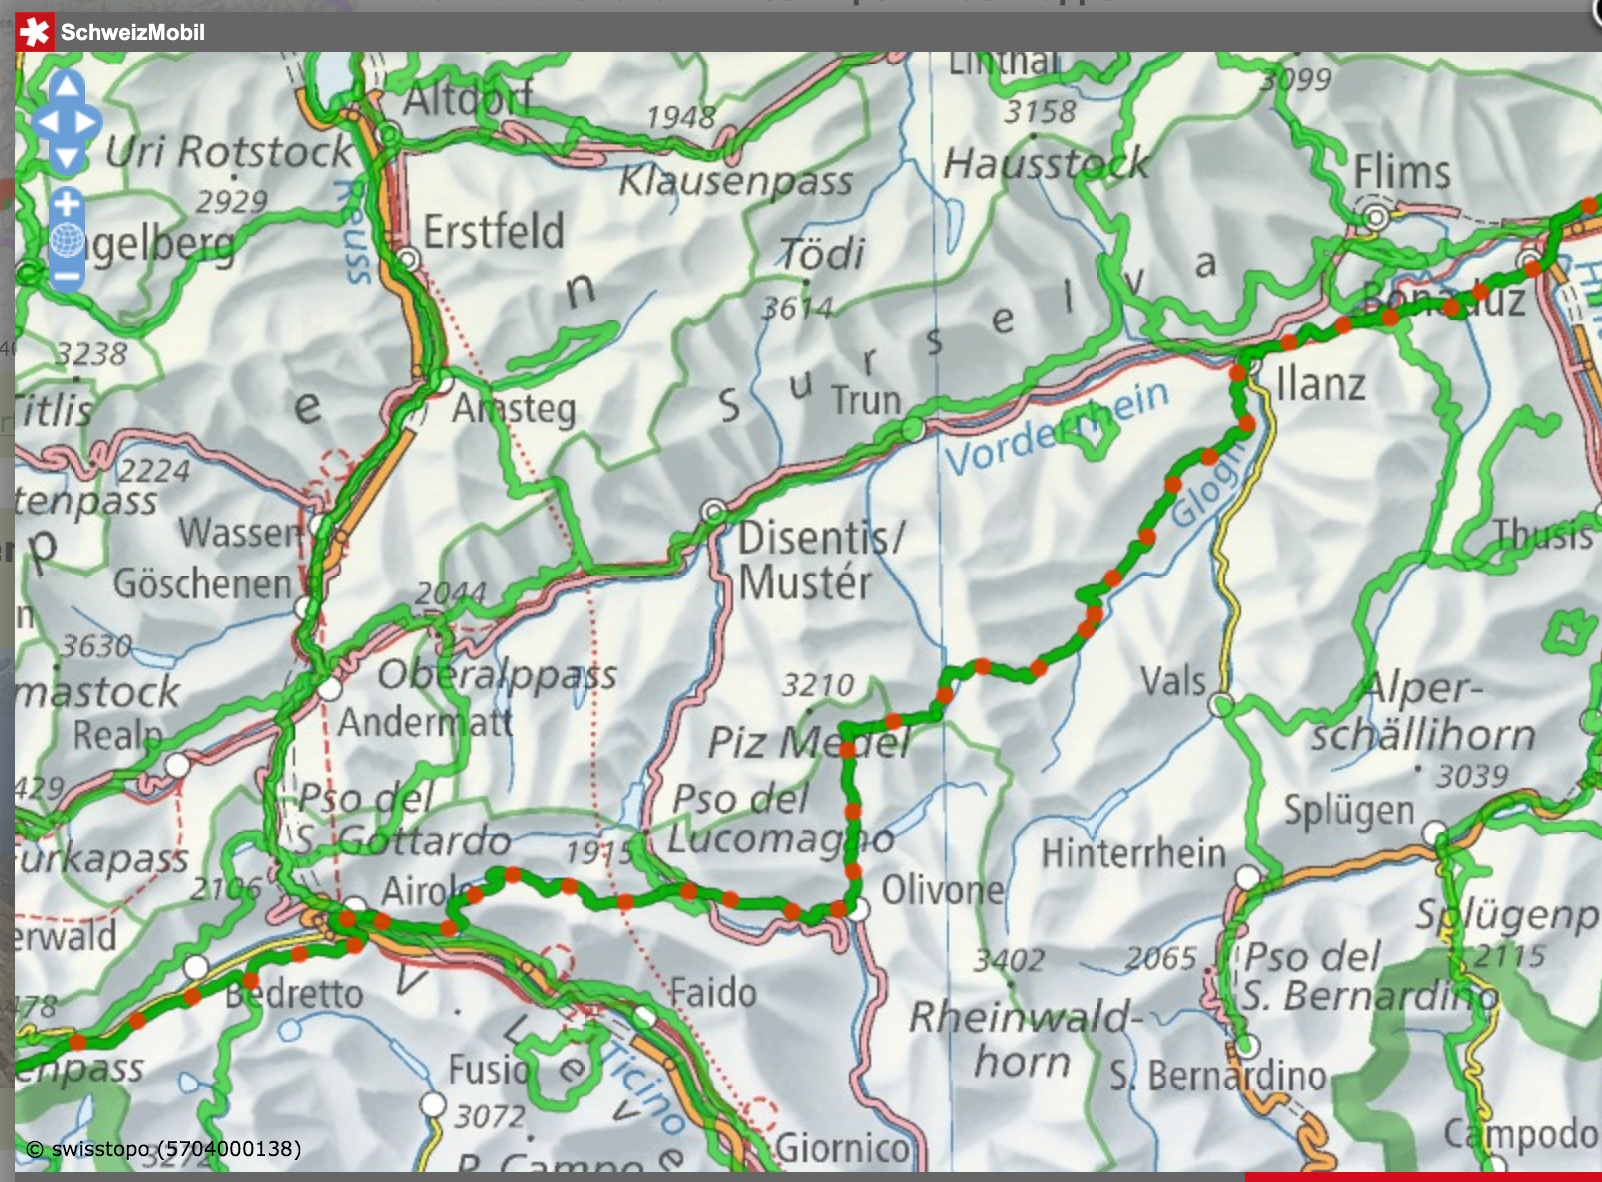The image size is (1602, 1182).
Task: Pan the map up with the arrow
Action: coord(67,86)
